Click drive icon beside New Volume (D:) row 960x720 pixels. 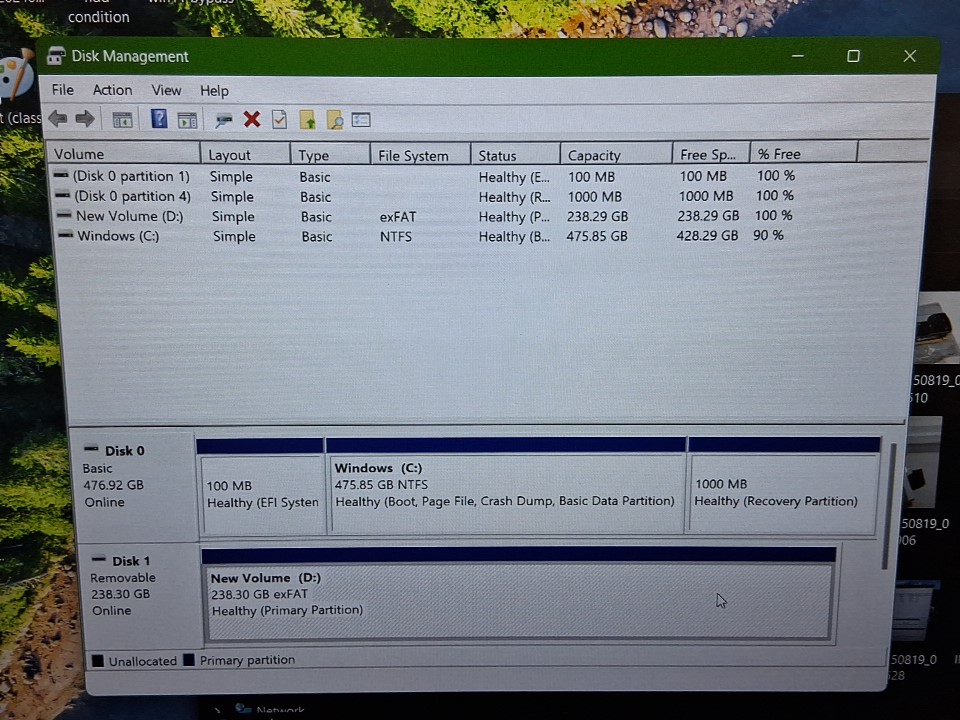coord(64,215)
